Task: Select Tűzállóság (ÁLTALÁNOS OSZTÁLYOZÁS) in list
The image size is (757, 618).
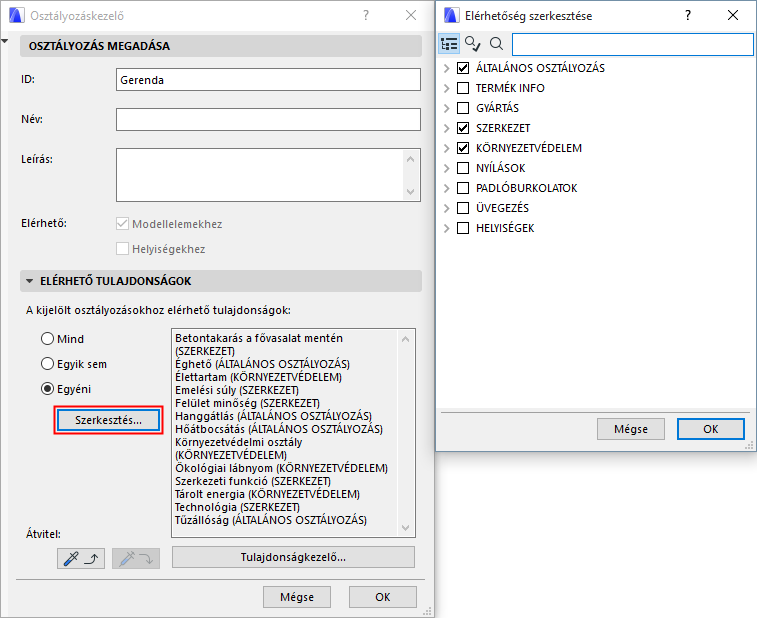Action: click(x=271, y=520)
